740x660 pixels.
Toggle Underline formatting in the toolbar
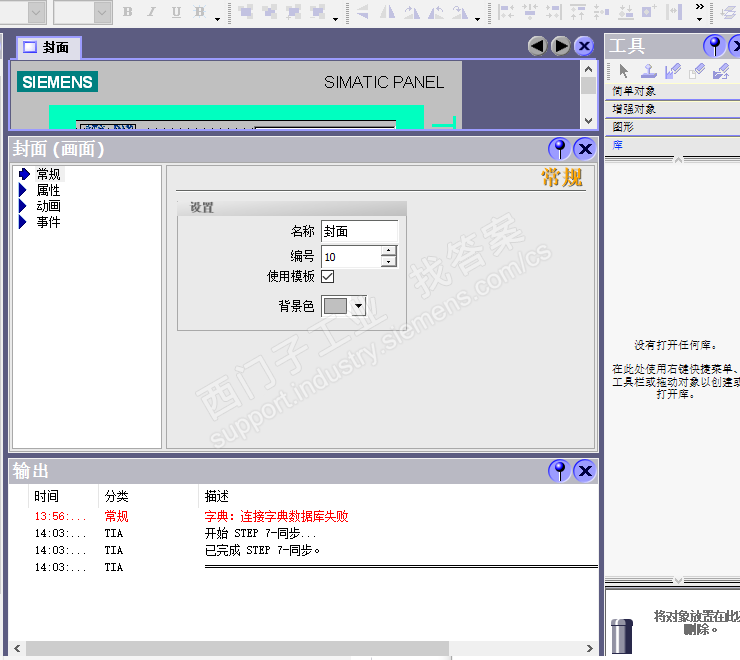176,12
